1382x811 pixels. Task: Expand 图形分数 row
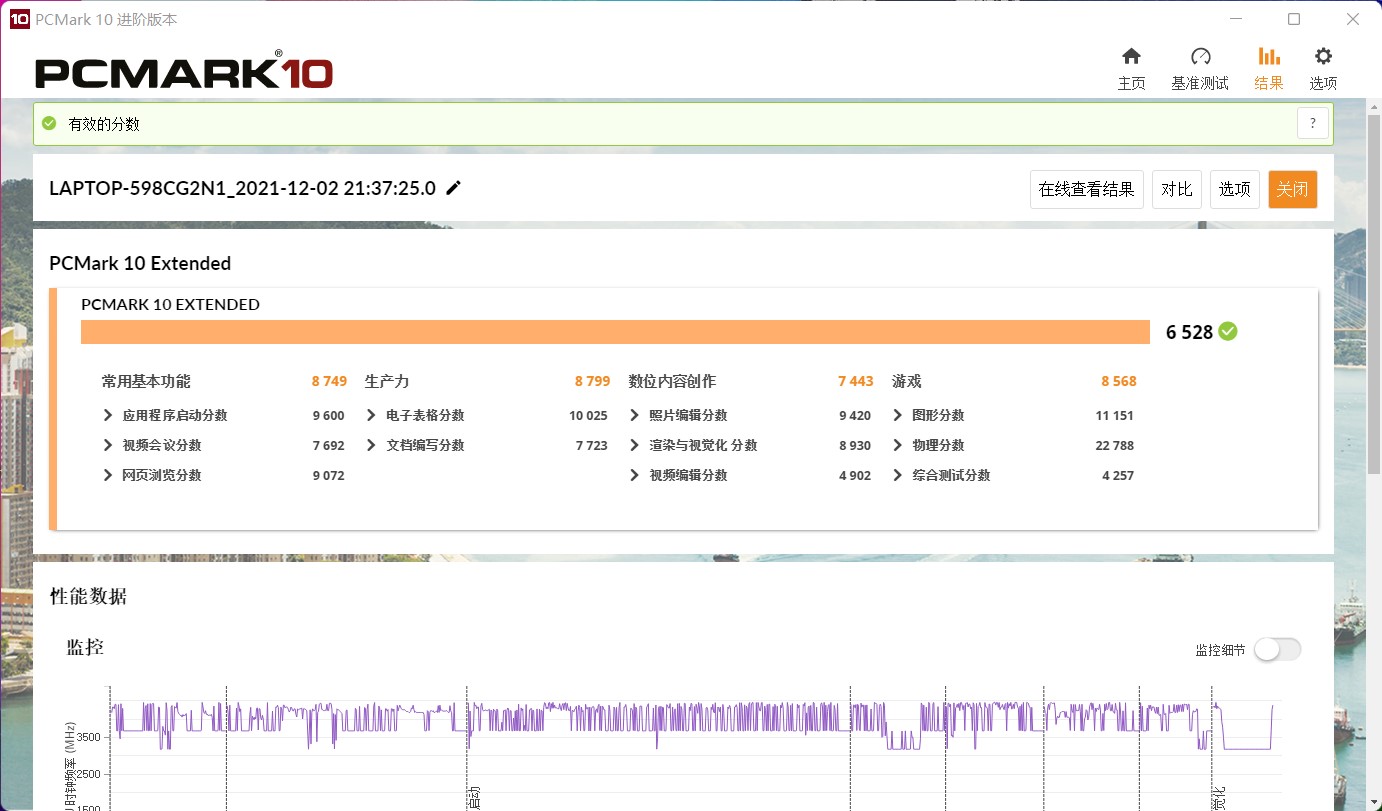pos(897,415)
